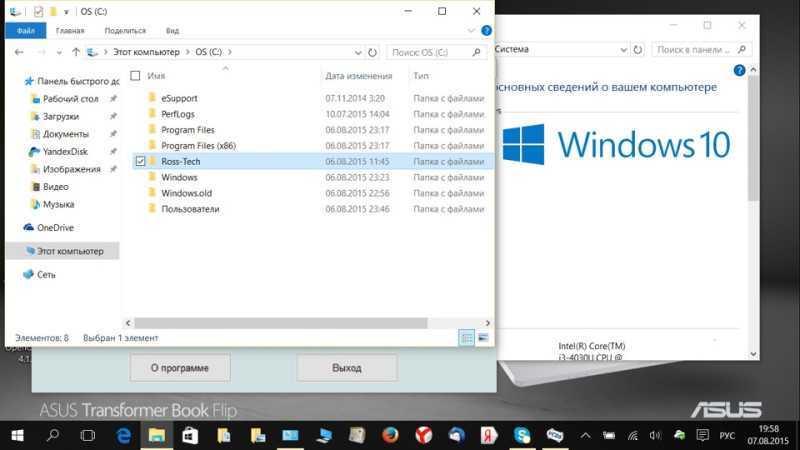
Task: Open Explorer help question icon
Action: tap(486, 31)
